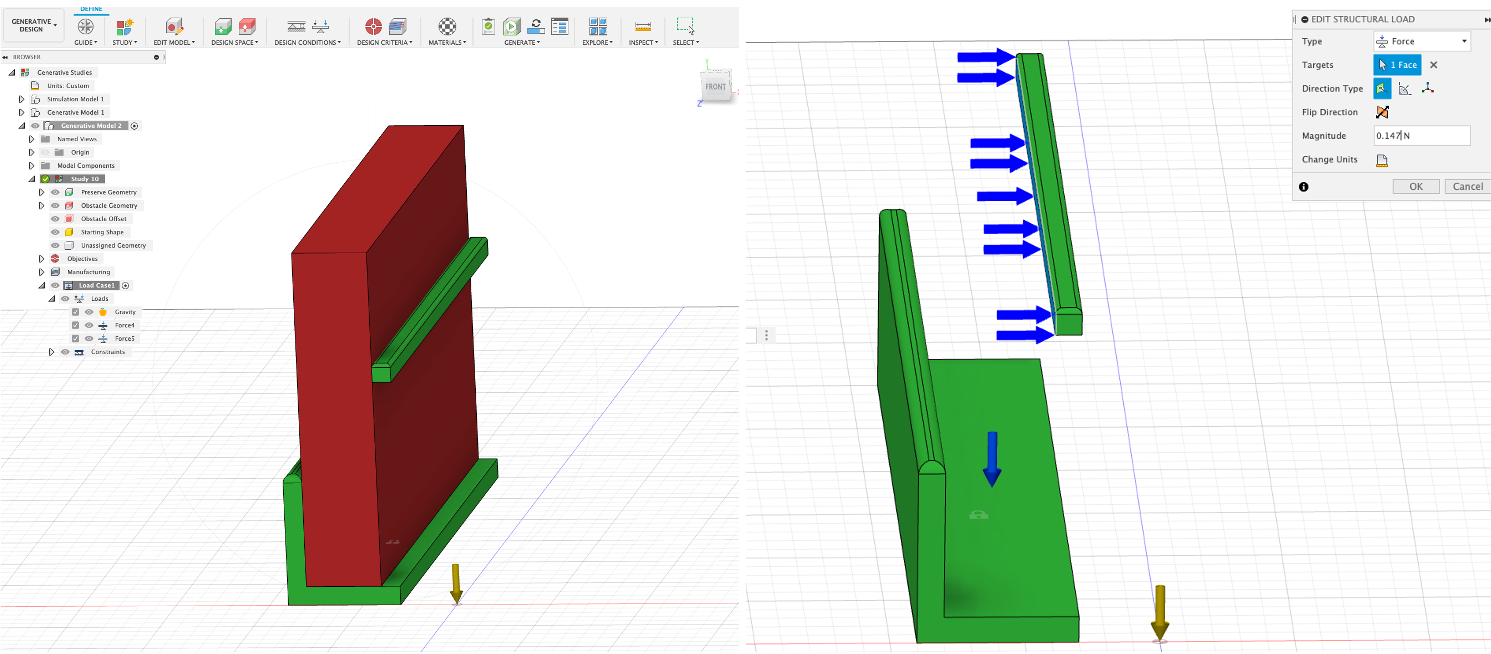Click inside the Magnitude input field
This screenshot has width=1491, height=654.
pos(1420,135)
